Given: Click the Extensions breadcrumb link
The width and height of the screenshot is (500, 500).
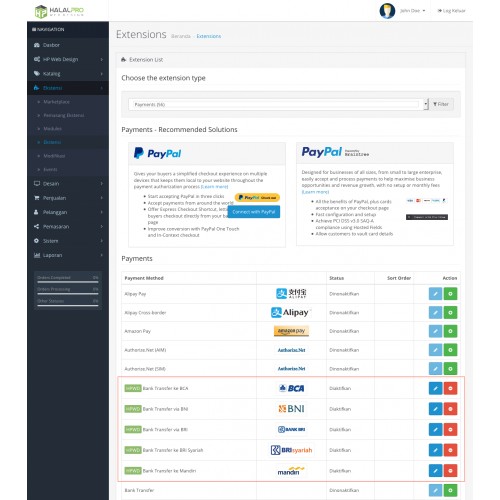Looking at the screenshot, I should coord(209,36).
